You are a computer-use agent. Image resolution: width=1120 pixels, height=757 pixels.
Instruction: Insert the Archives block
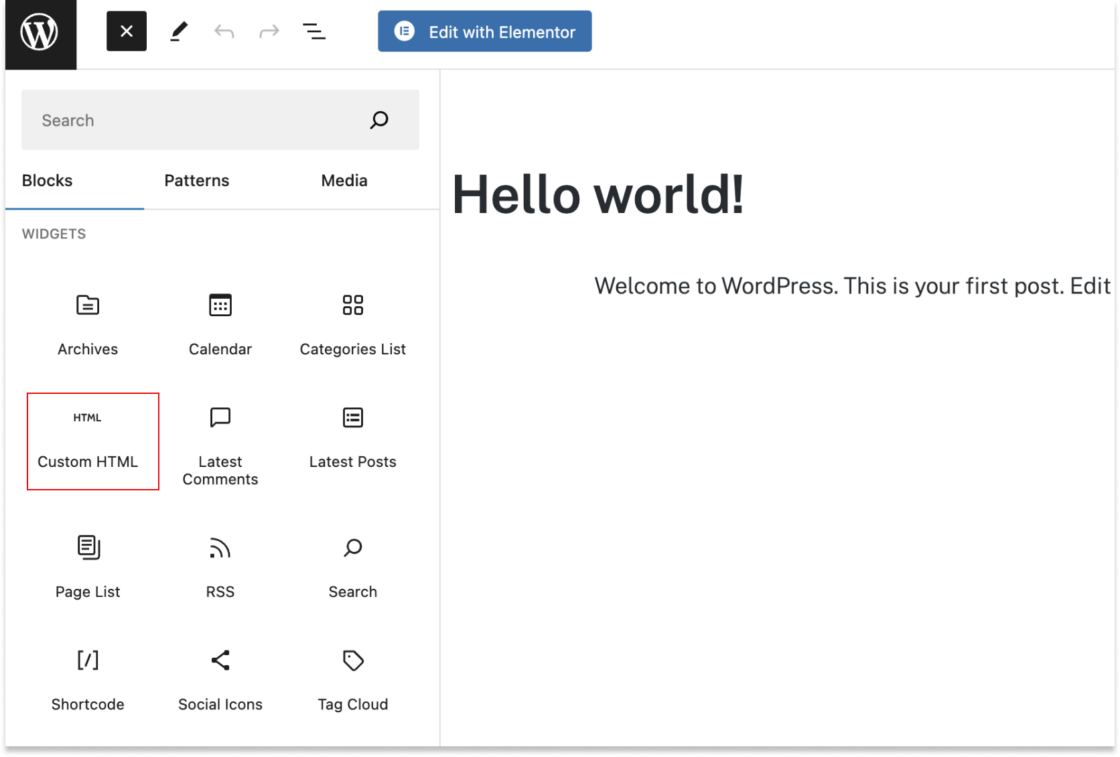[87, 320]
